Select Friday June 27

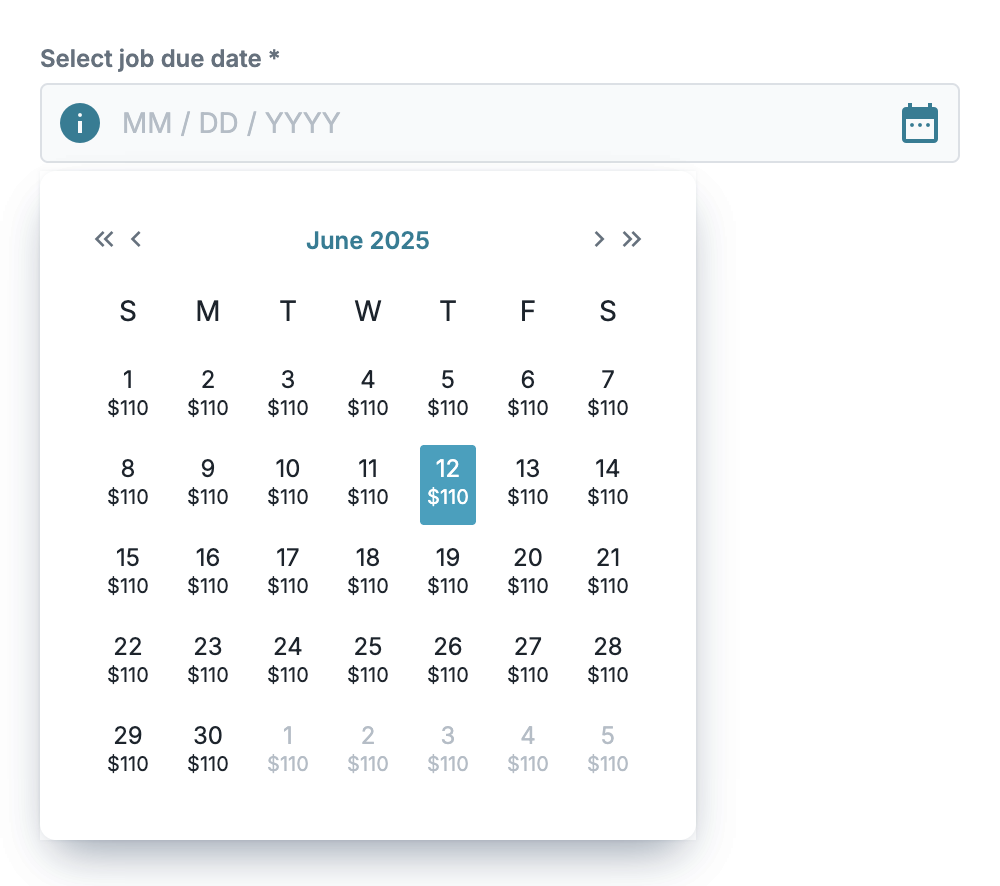coord(528,661)
